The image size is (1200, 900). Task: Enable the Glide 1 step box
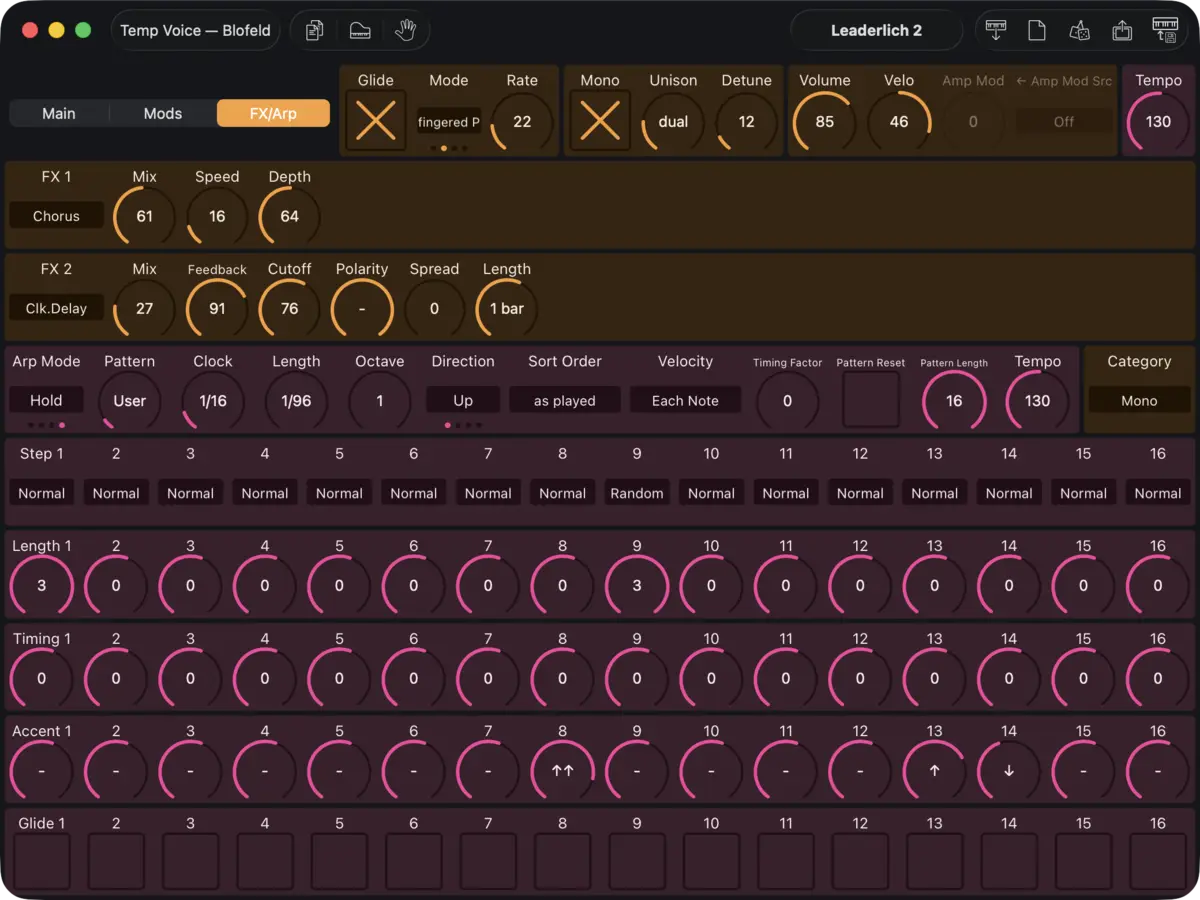coord(42,862)
